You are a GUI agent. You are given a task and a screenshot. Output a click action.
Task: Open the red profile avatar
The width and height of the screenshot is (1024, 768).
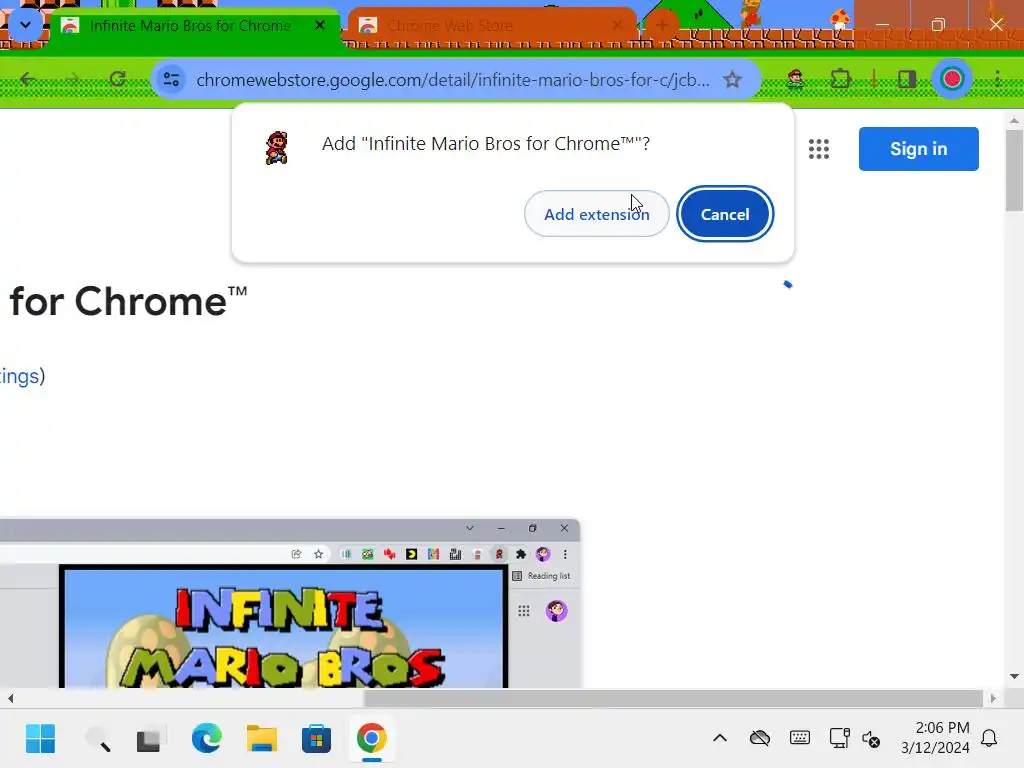(x=952, y=80)
